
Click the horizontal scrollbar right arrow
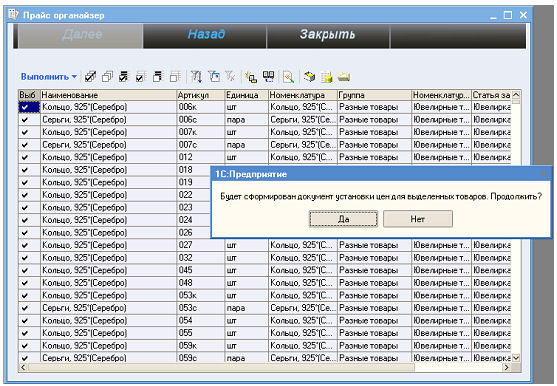(507, 368)
